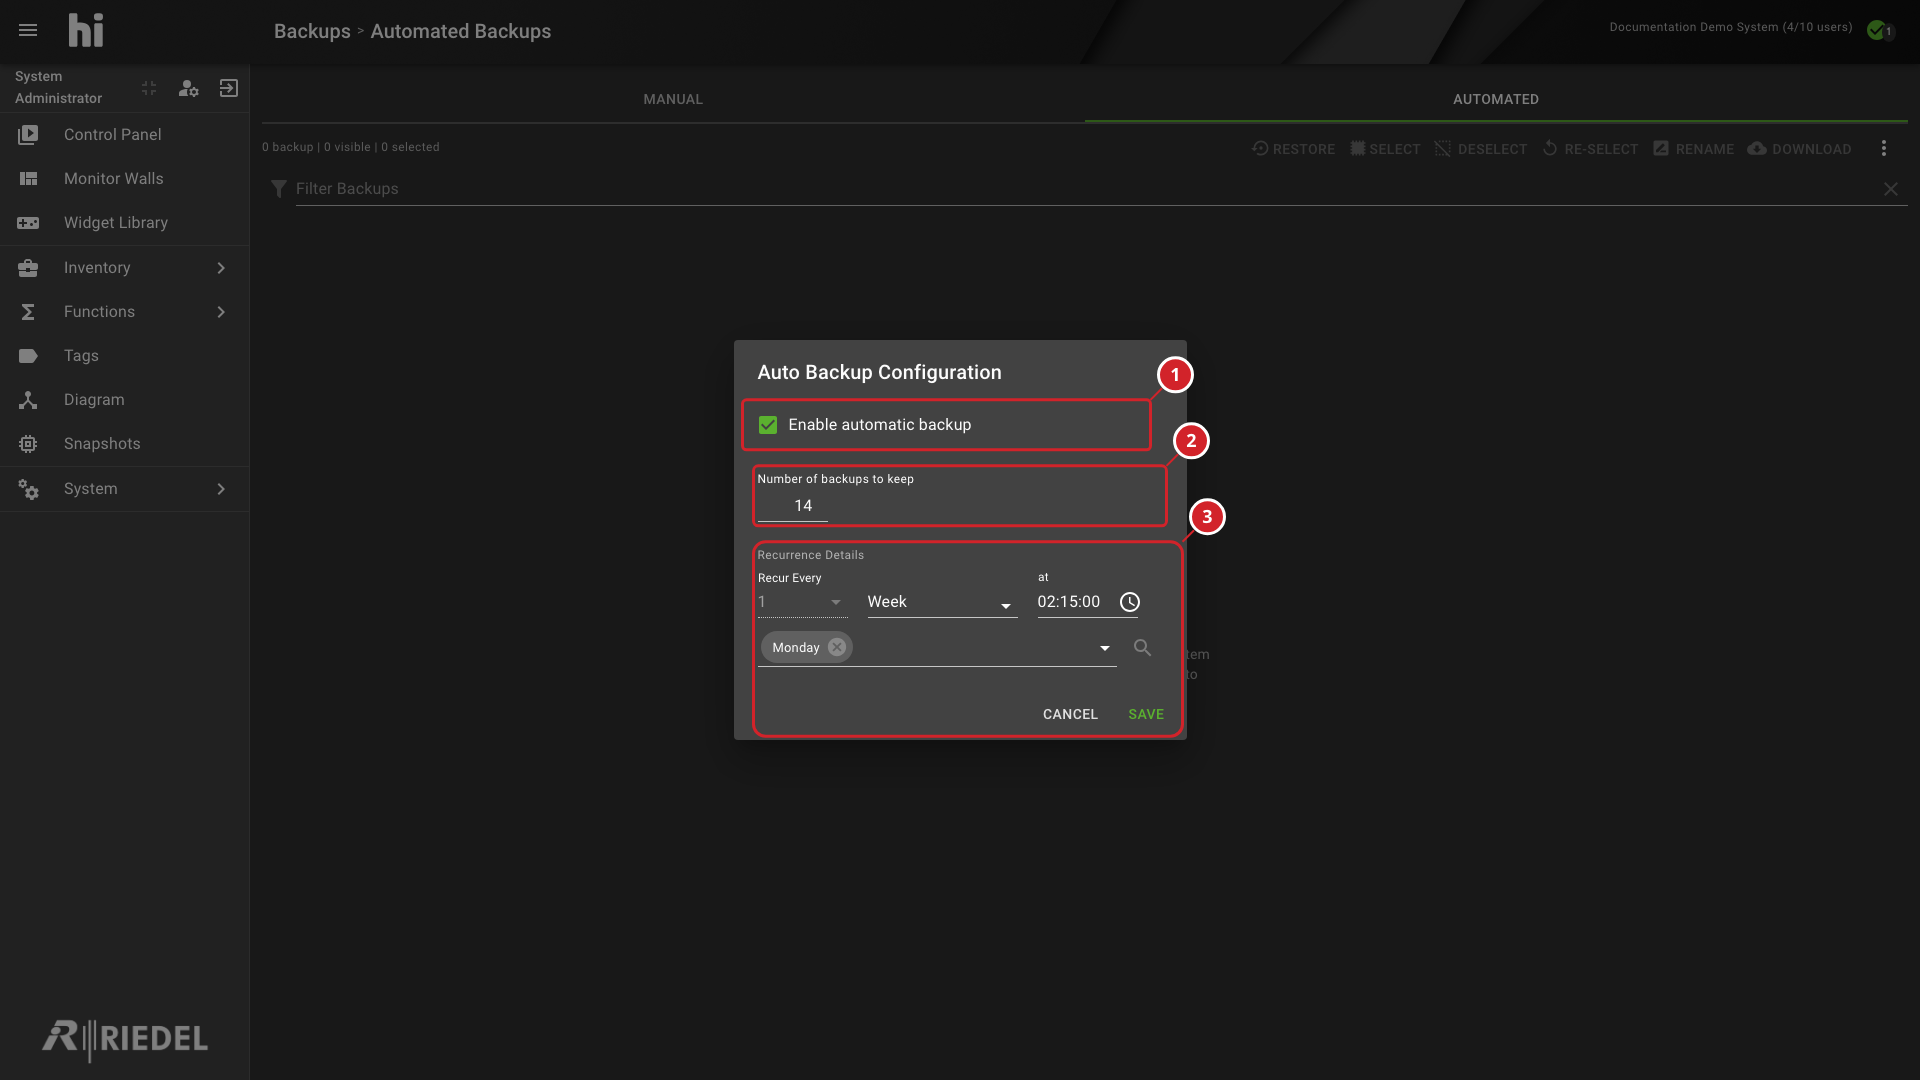The height and width of the screenshot is (1080, 1920).
Task: Clear the Filter Backups field
Action: (x=1891, y=189)
